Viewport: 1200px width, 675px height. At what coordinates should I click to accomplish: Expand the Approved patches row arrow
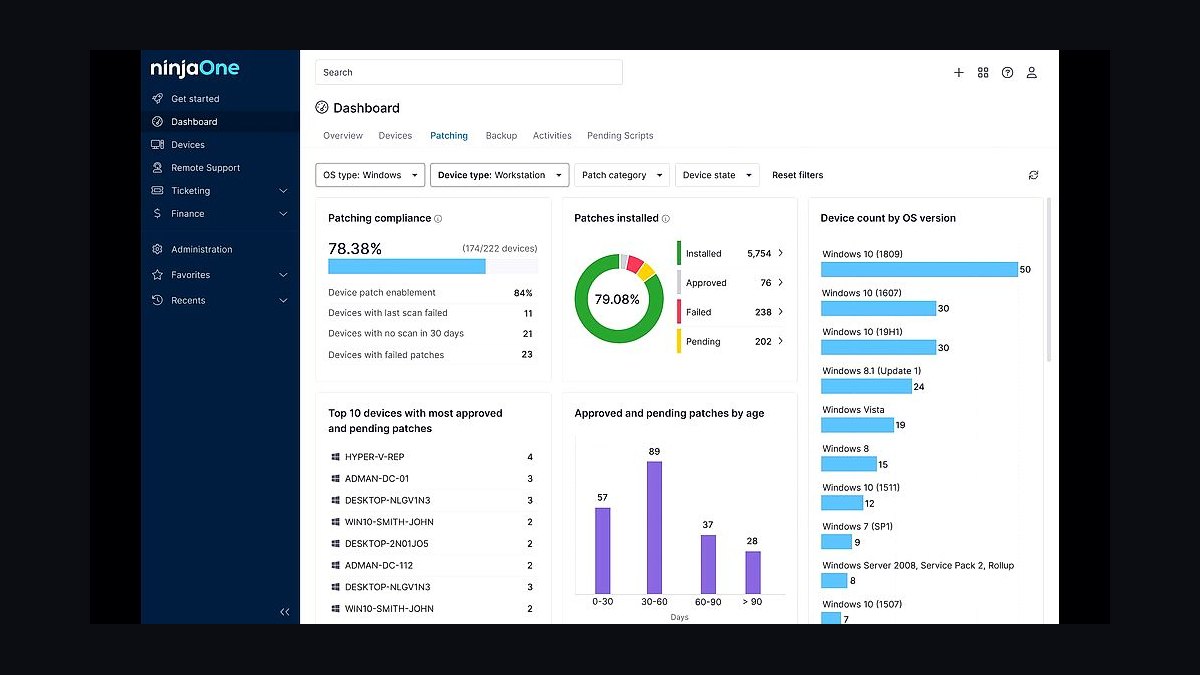781,282
